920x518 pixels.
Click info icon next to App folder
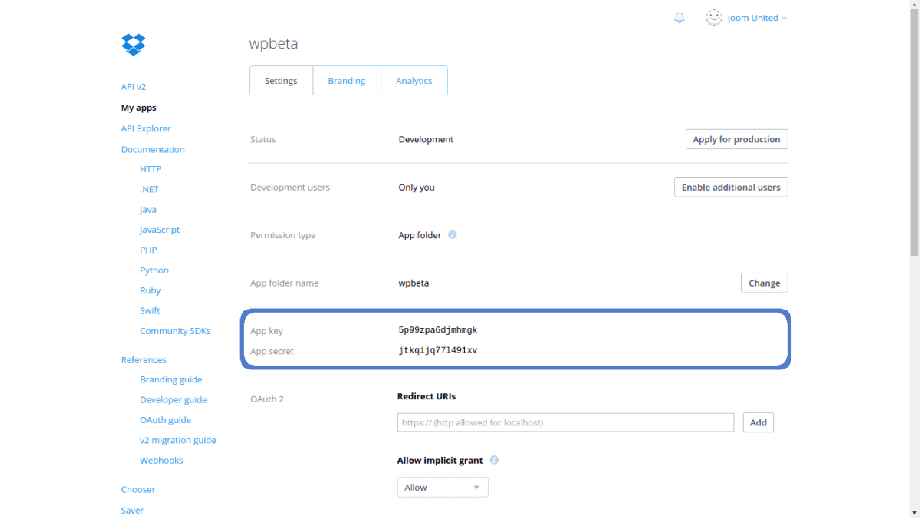click(x=452, y=235)
